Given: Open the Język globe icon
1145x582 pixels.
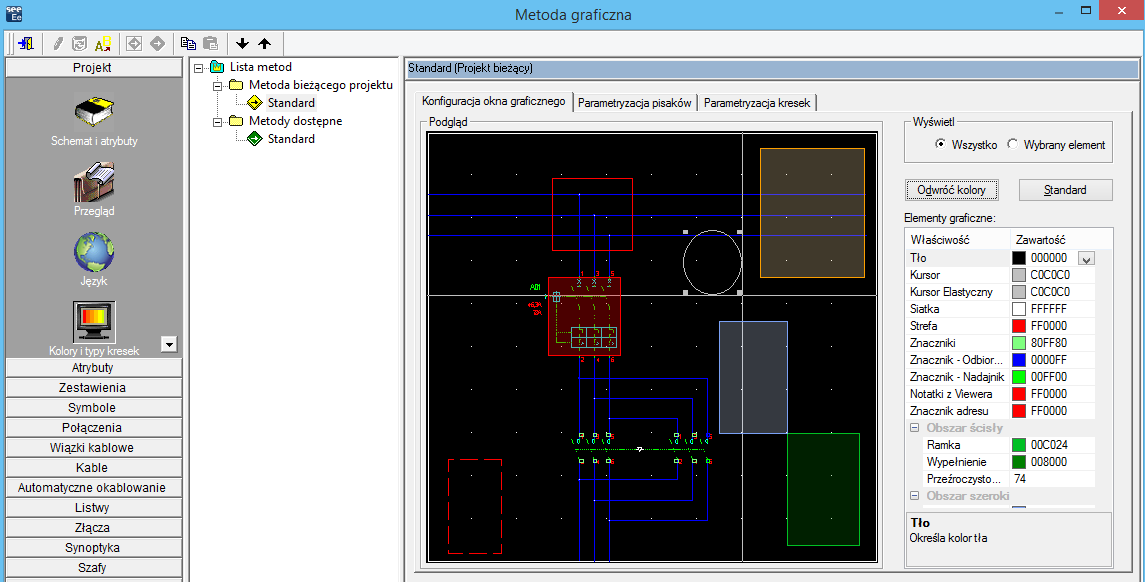Looking at the screenshot, I should 93,252.
